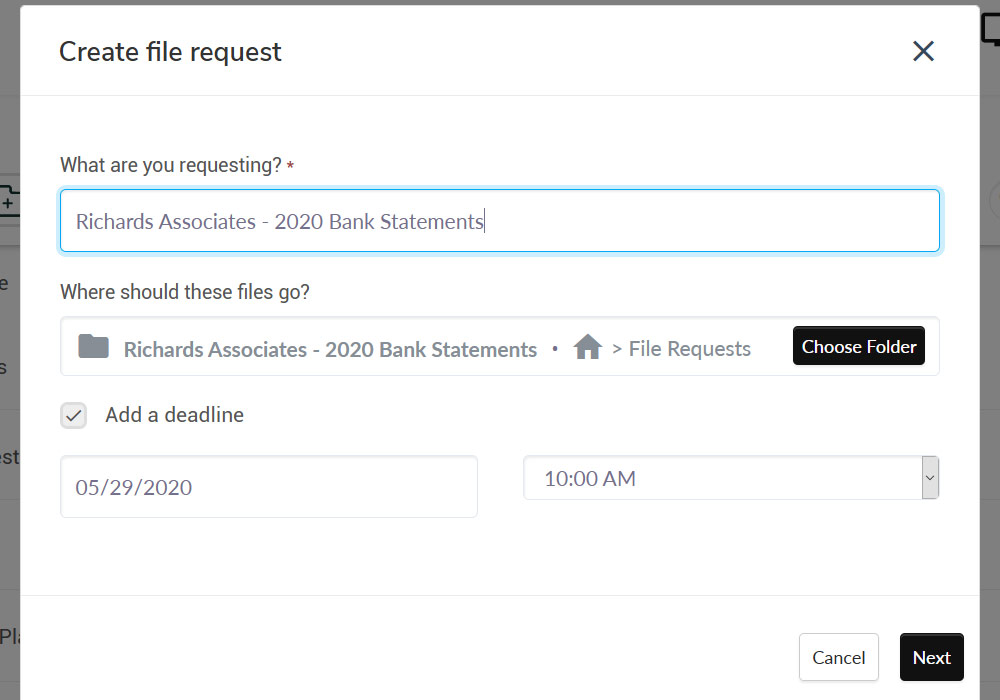Click the "Where should these files go?" label
1000x700 pixels.
[x=185, y=292]
